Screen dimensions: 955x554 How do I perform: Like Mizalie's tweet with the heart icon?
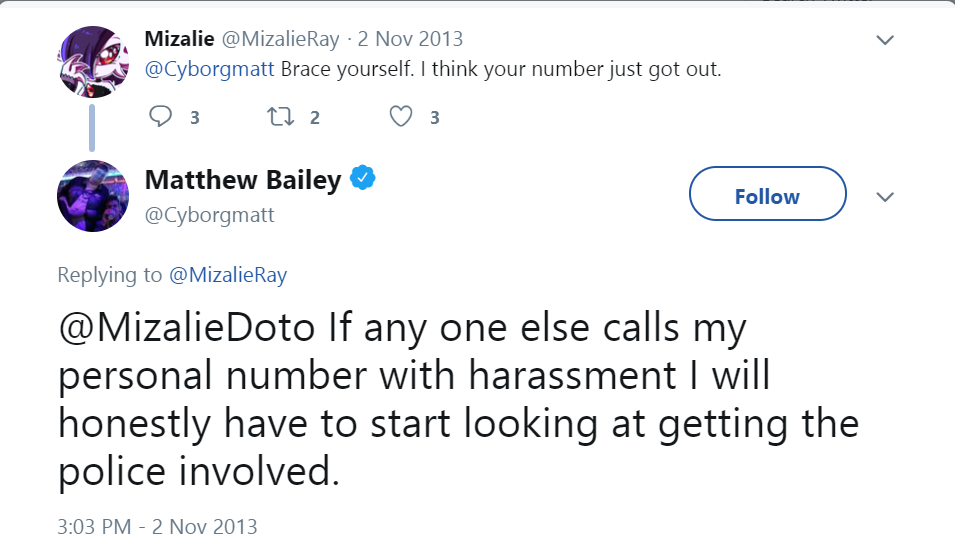click(401, 117)
